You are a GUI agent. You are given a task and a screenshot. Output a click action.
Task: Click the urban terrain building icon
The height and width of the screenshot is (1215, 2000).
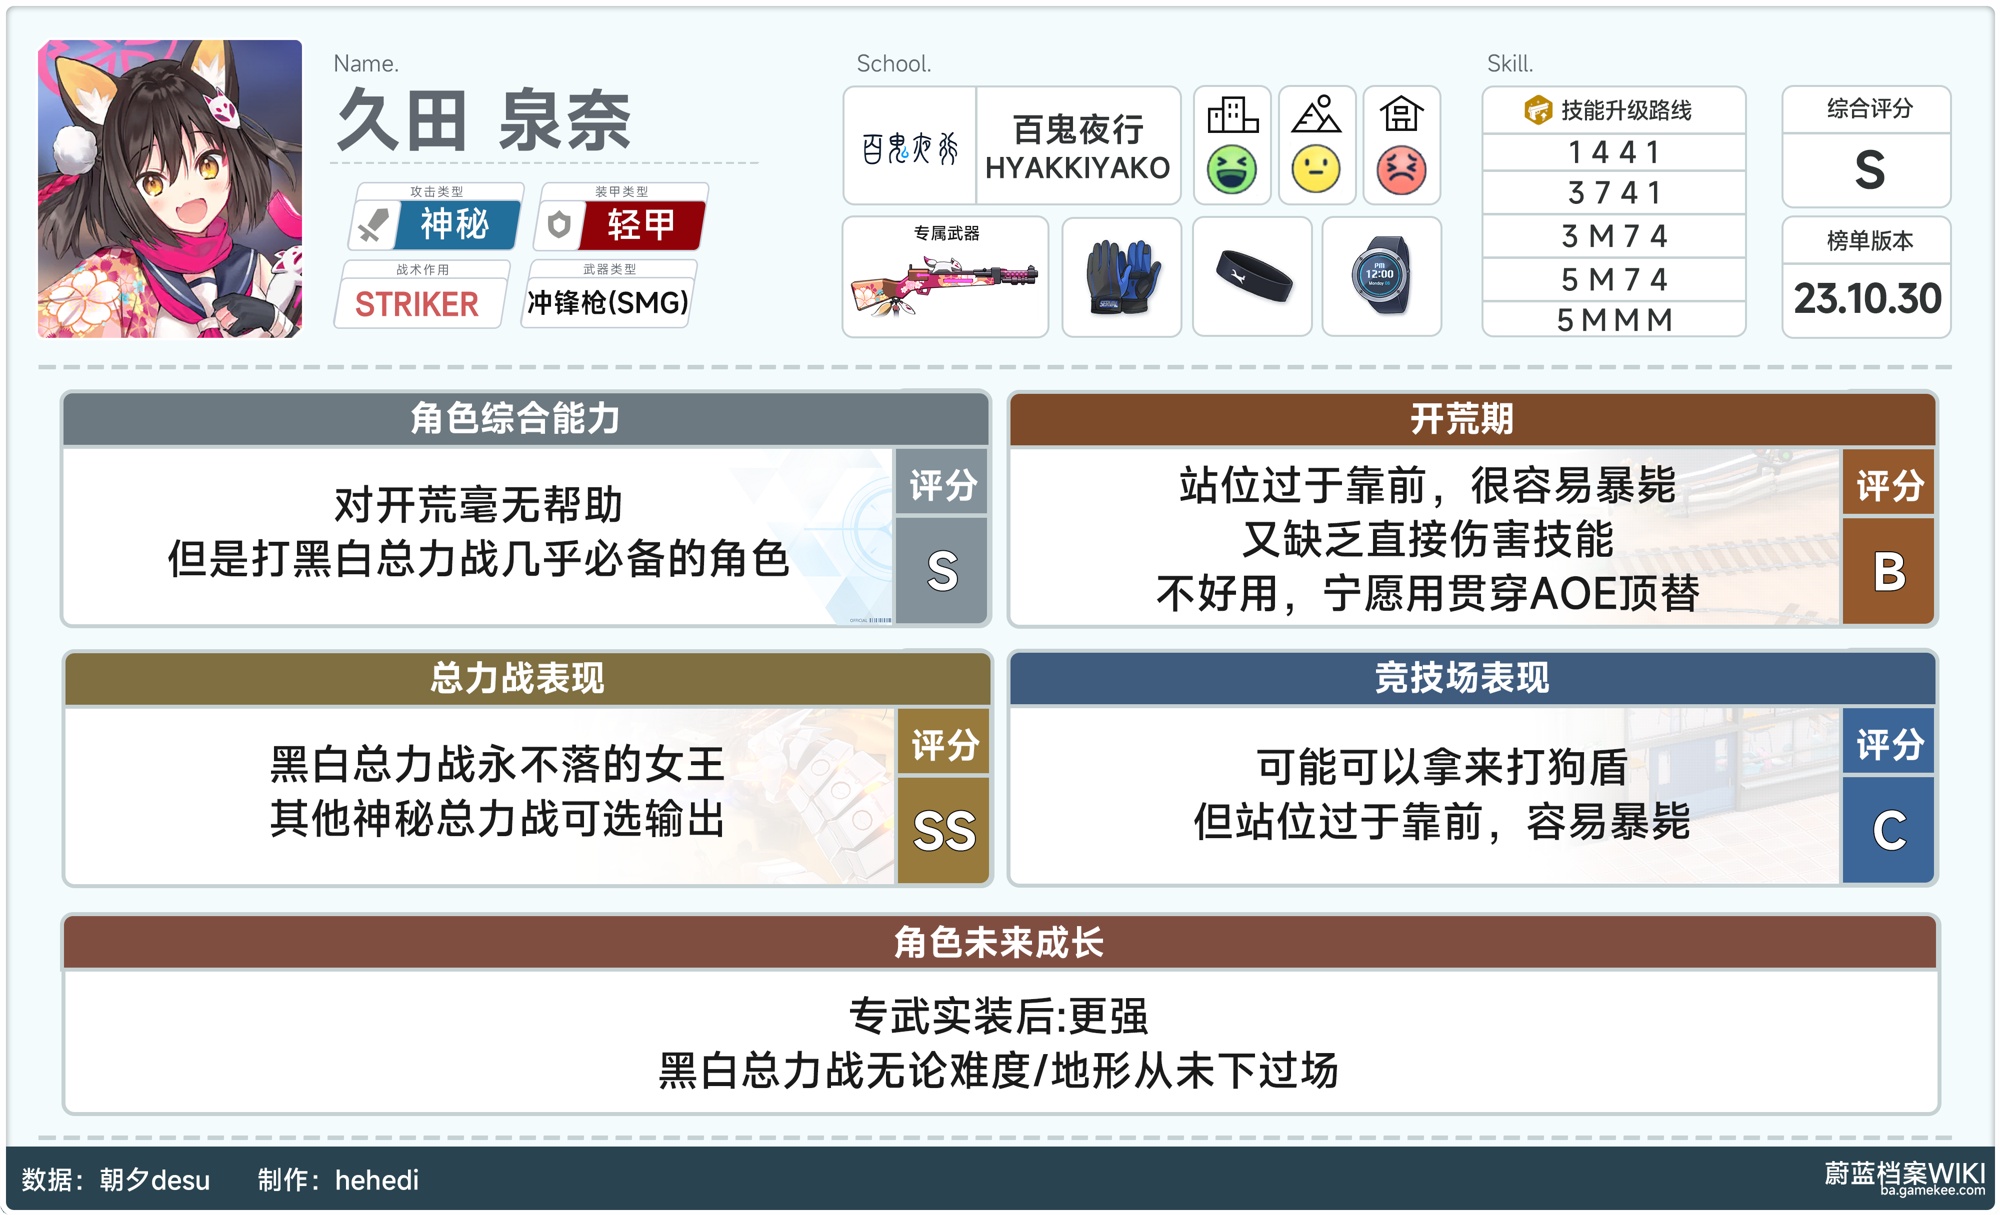click(x=1232, y=115)
